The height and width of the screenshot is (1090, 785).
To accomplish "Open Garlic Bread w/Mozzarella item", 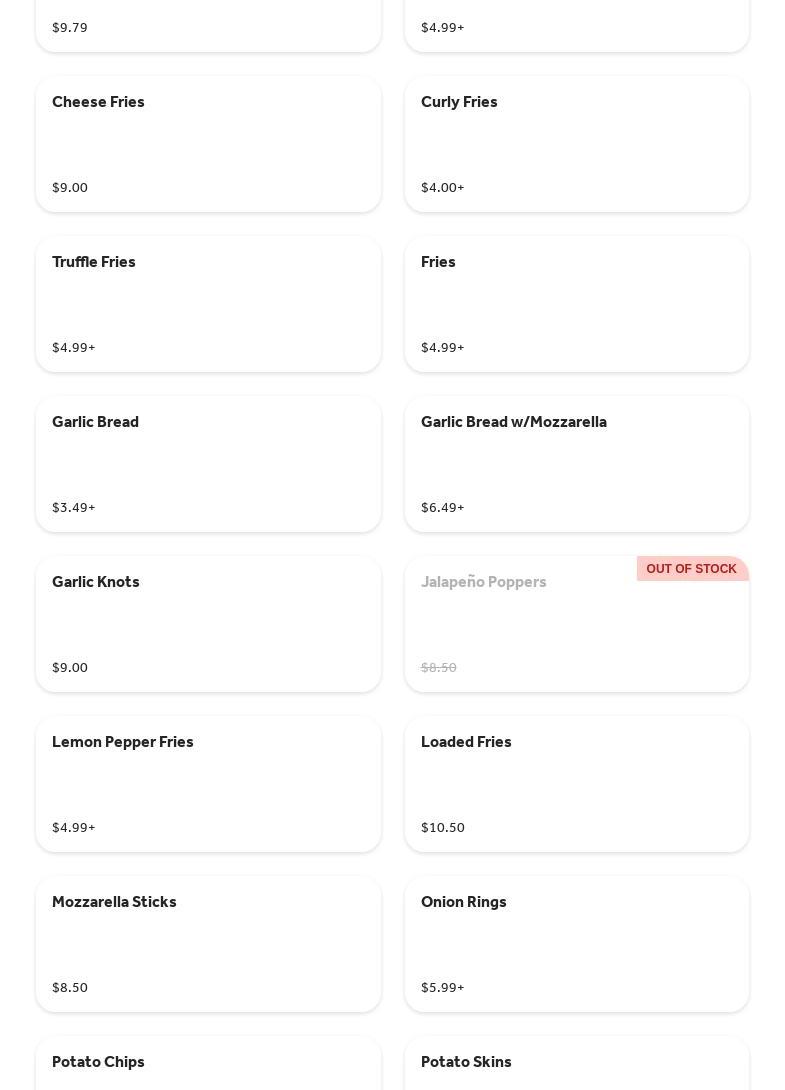I will tap(576, 464).
